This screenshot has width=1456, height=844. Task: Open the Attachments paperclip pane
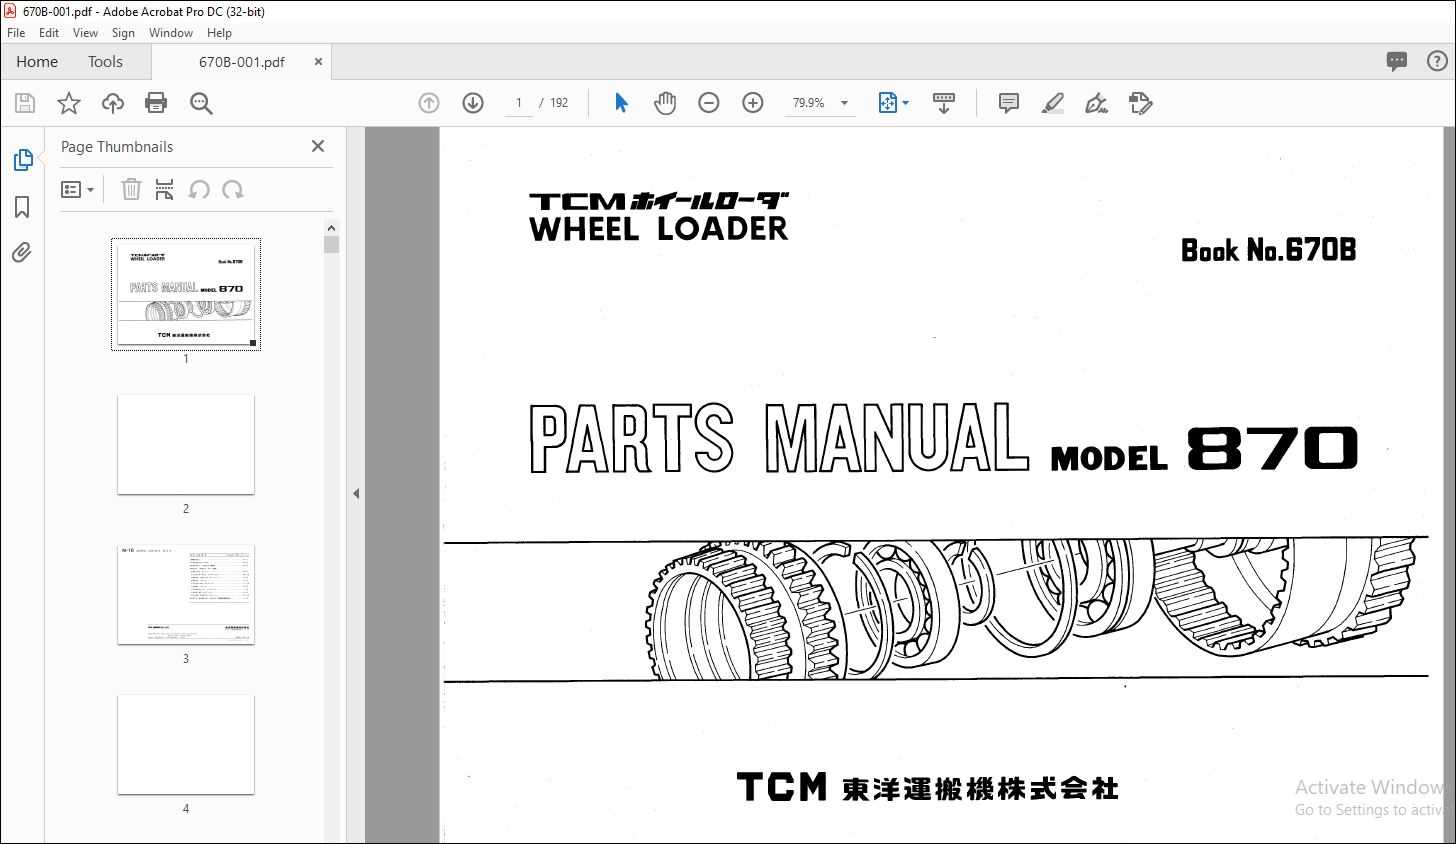[x=22, y=252]
